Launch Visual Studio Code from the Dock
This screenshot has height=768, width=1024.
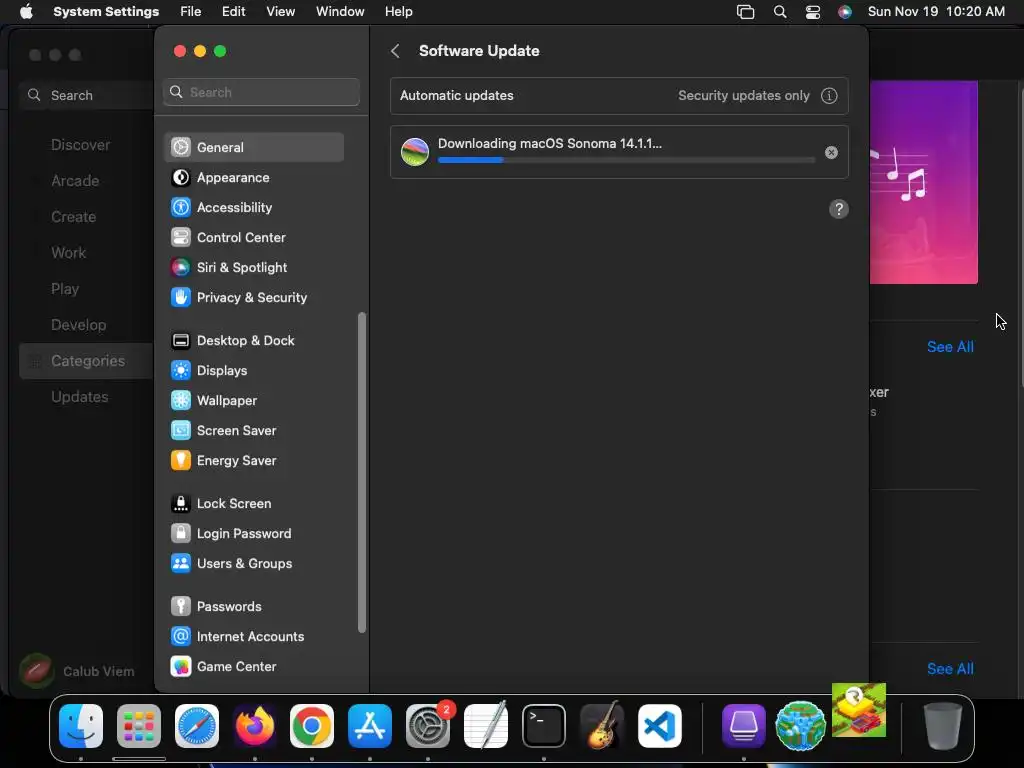coord(660,726)
